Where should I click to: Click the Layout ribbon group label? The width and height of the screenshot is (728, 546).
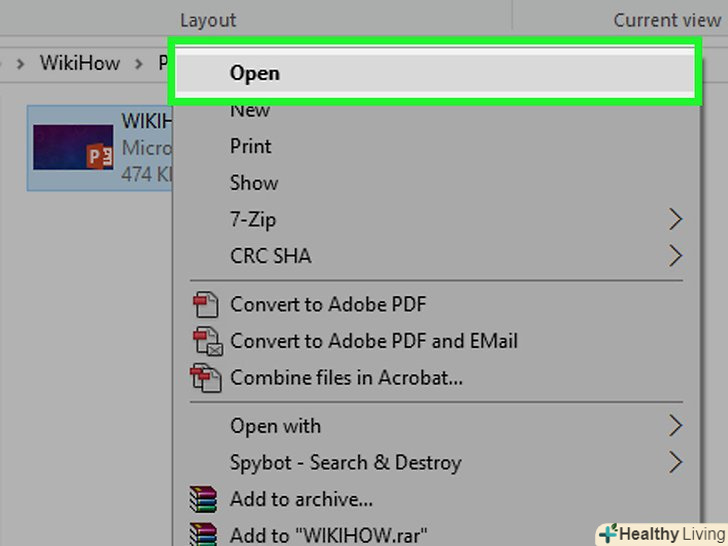(x=208, y=19)
